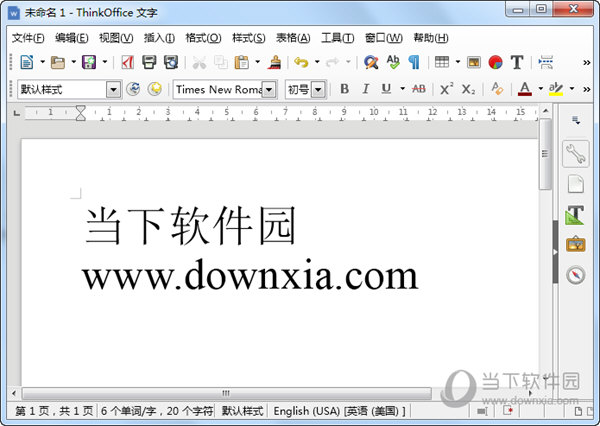Click the Insert Text Box icon
The height and width of the screenshot is (426, 600).
click(517, 62)
